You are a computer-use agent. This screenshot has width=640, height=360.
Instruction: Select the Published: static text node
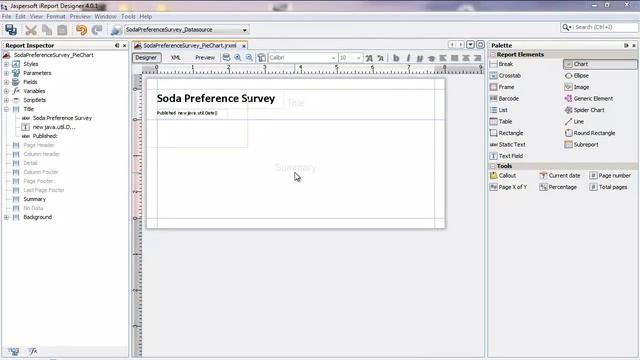[x=45, y=136]
